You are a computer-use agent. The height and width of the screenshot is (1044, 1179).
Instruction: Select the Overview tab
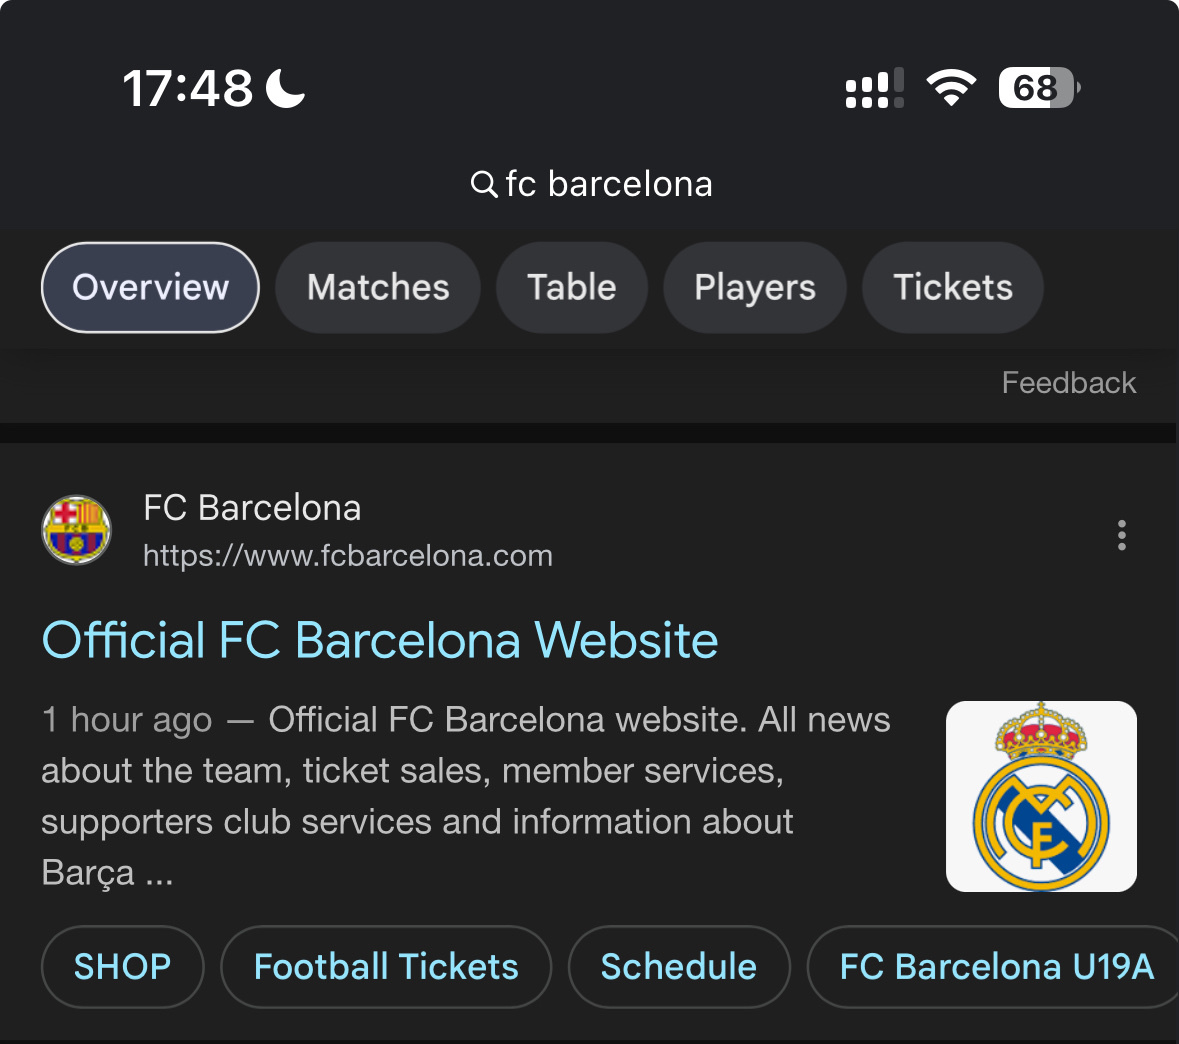pyautogui.click(x=150, y=287)
